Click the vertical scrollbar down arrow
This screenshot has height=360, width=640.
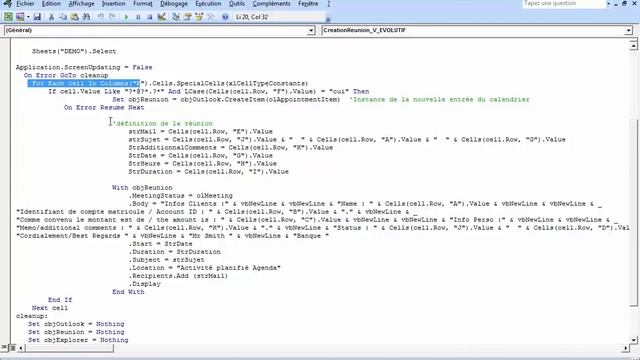pos(633,339)
